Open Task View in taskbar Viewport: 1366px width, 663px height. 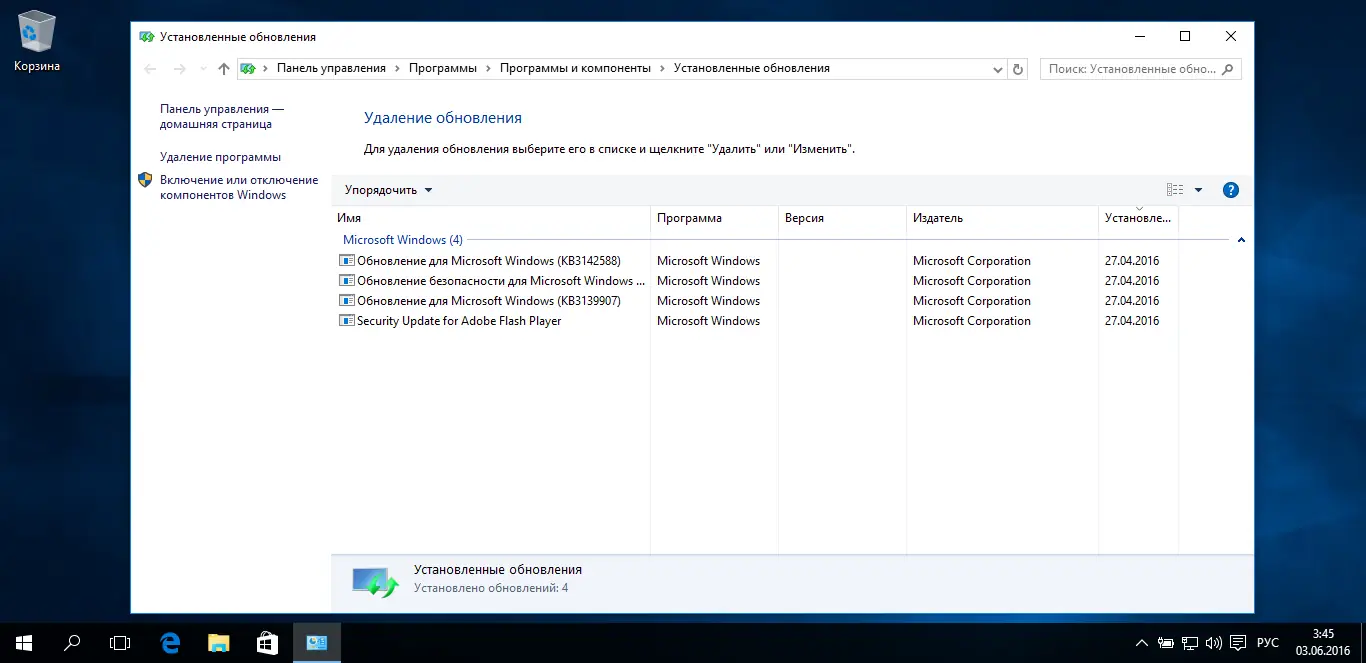pos(120,643)
